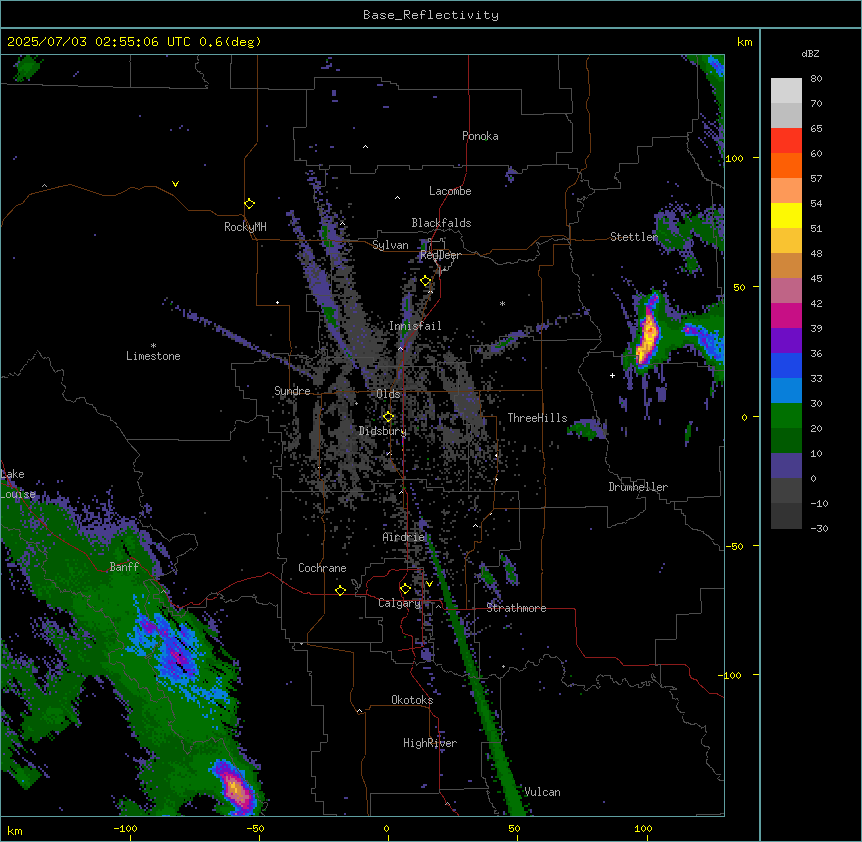Click the yellow diamond marker above RockyMH

pyautogui.click(x=250, y=204)
